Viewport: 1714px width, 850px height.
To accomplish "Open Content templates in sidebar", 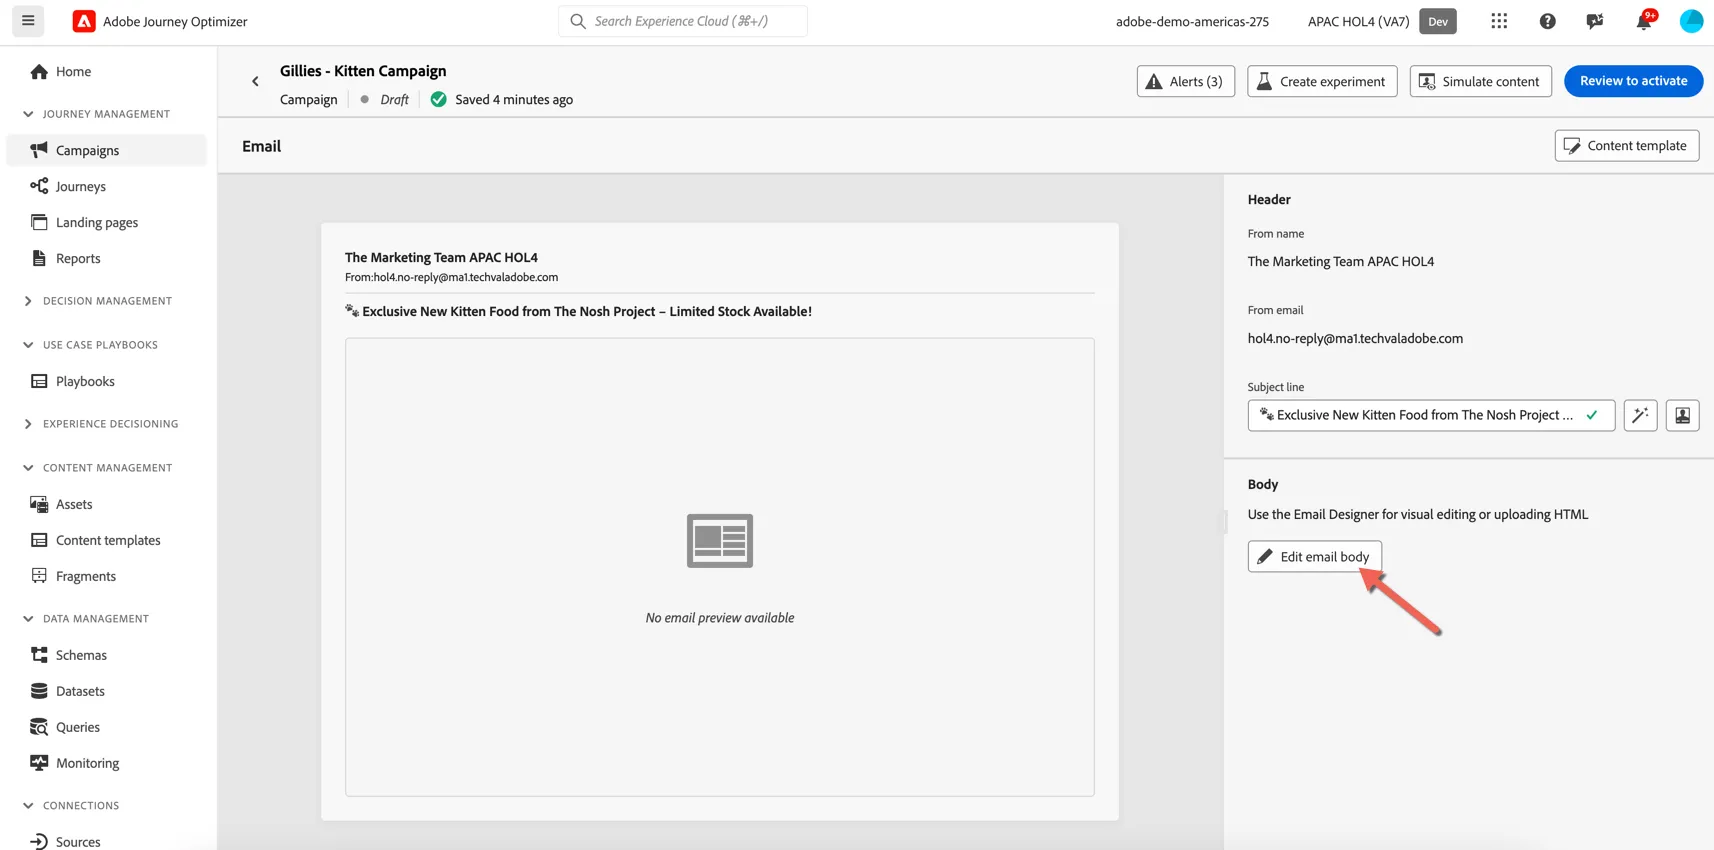I will 106,540.
